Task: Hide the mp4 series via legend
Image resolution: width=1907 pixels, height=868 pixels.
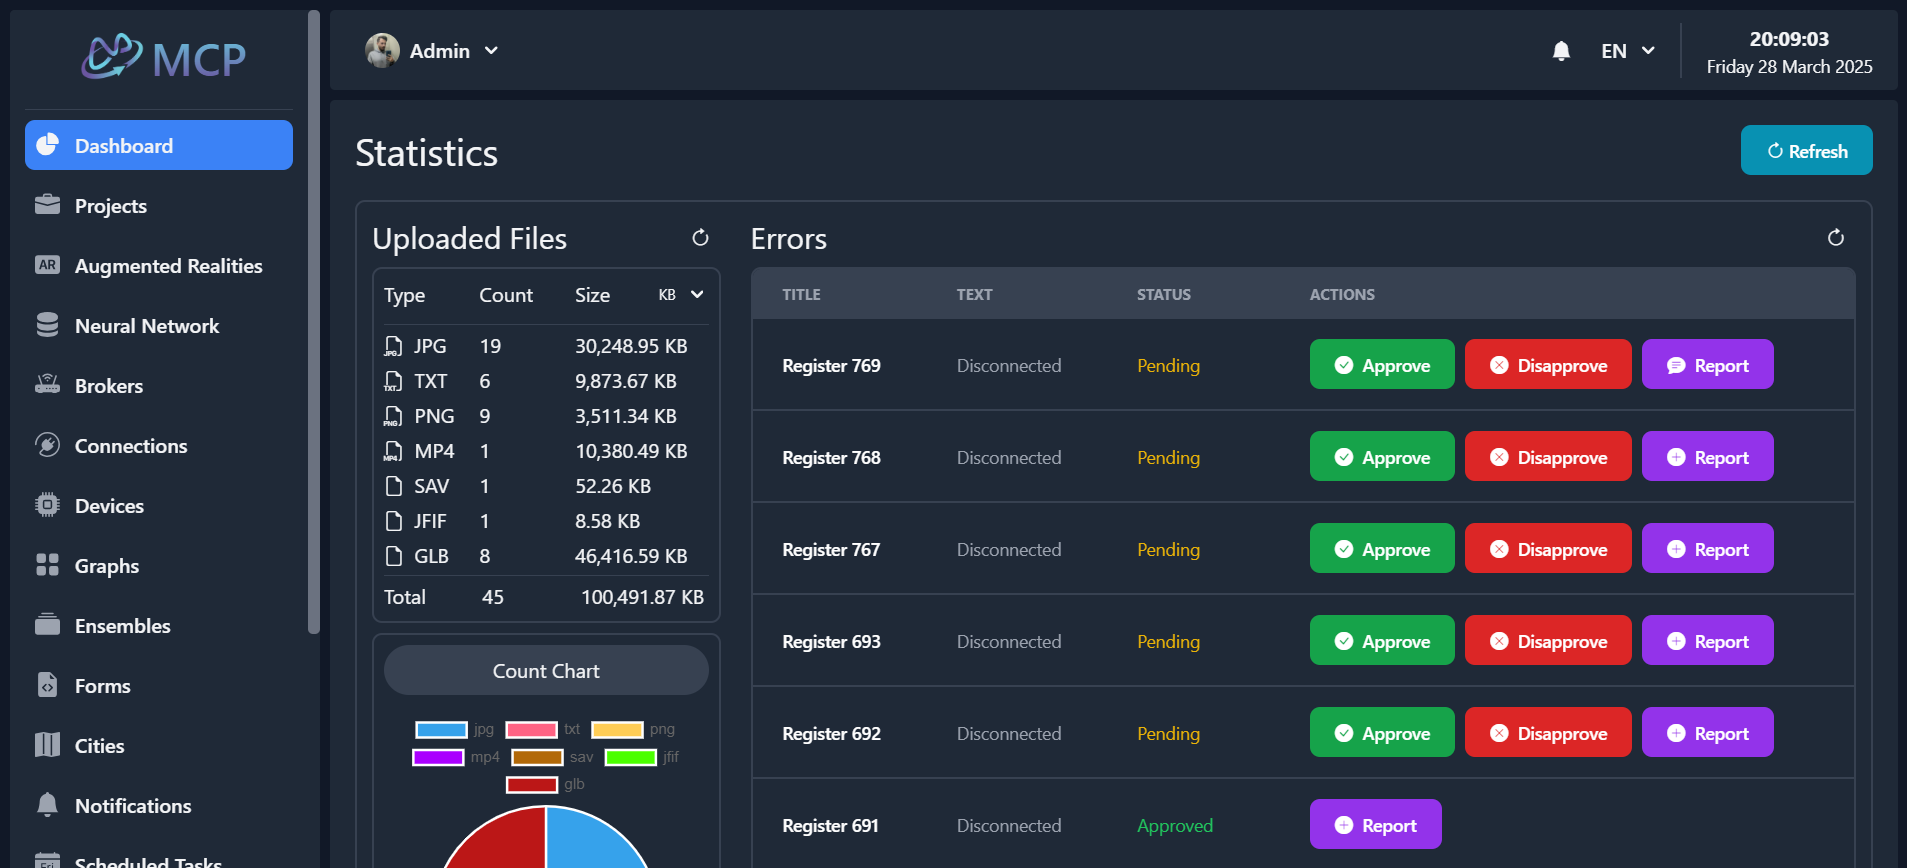Action: (x=455, y=757)
